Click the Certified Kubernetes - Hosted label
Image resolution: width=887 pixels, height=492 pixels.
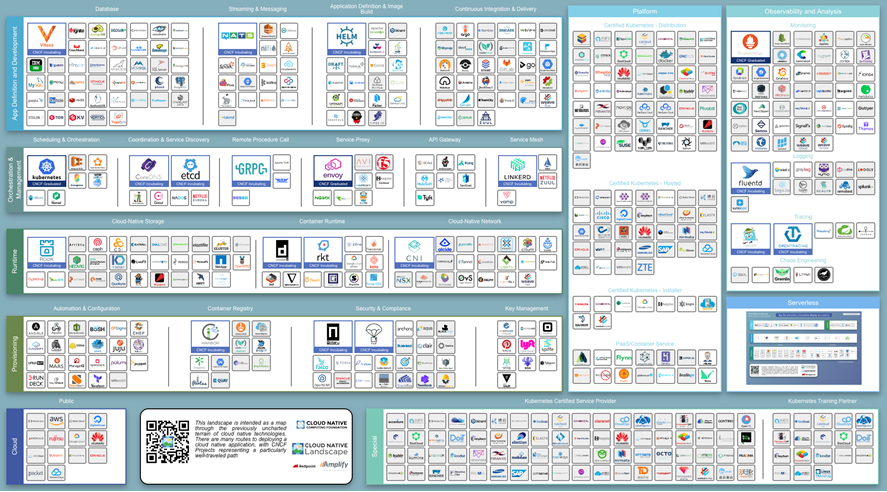click(x=644, y=183)
